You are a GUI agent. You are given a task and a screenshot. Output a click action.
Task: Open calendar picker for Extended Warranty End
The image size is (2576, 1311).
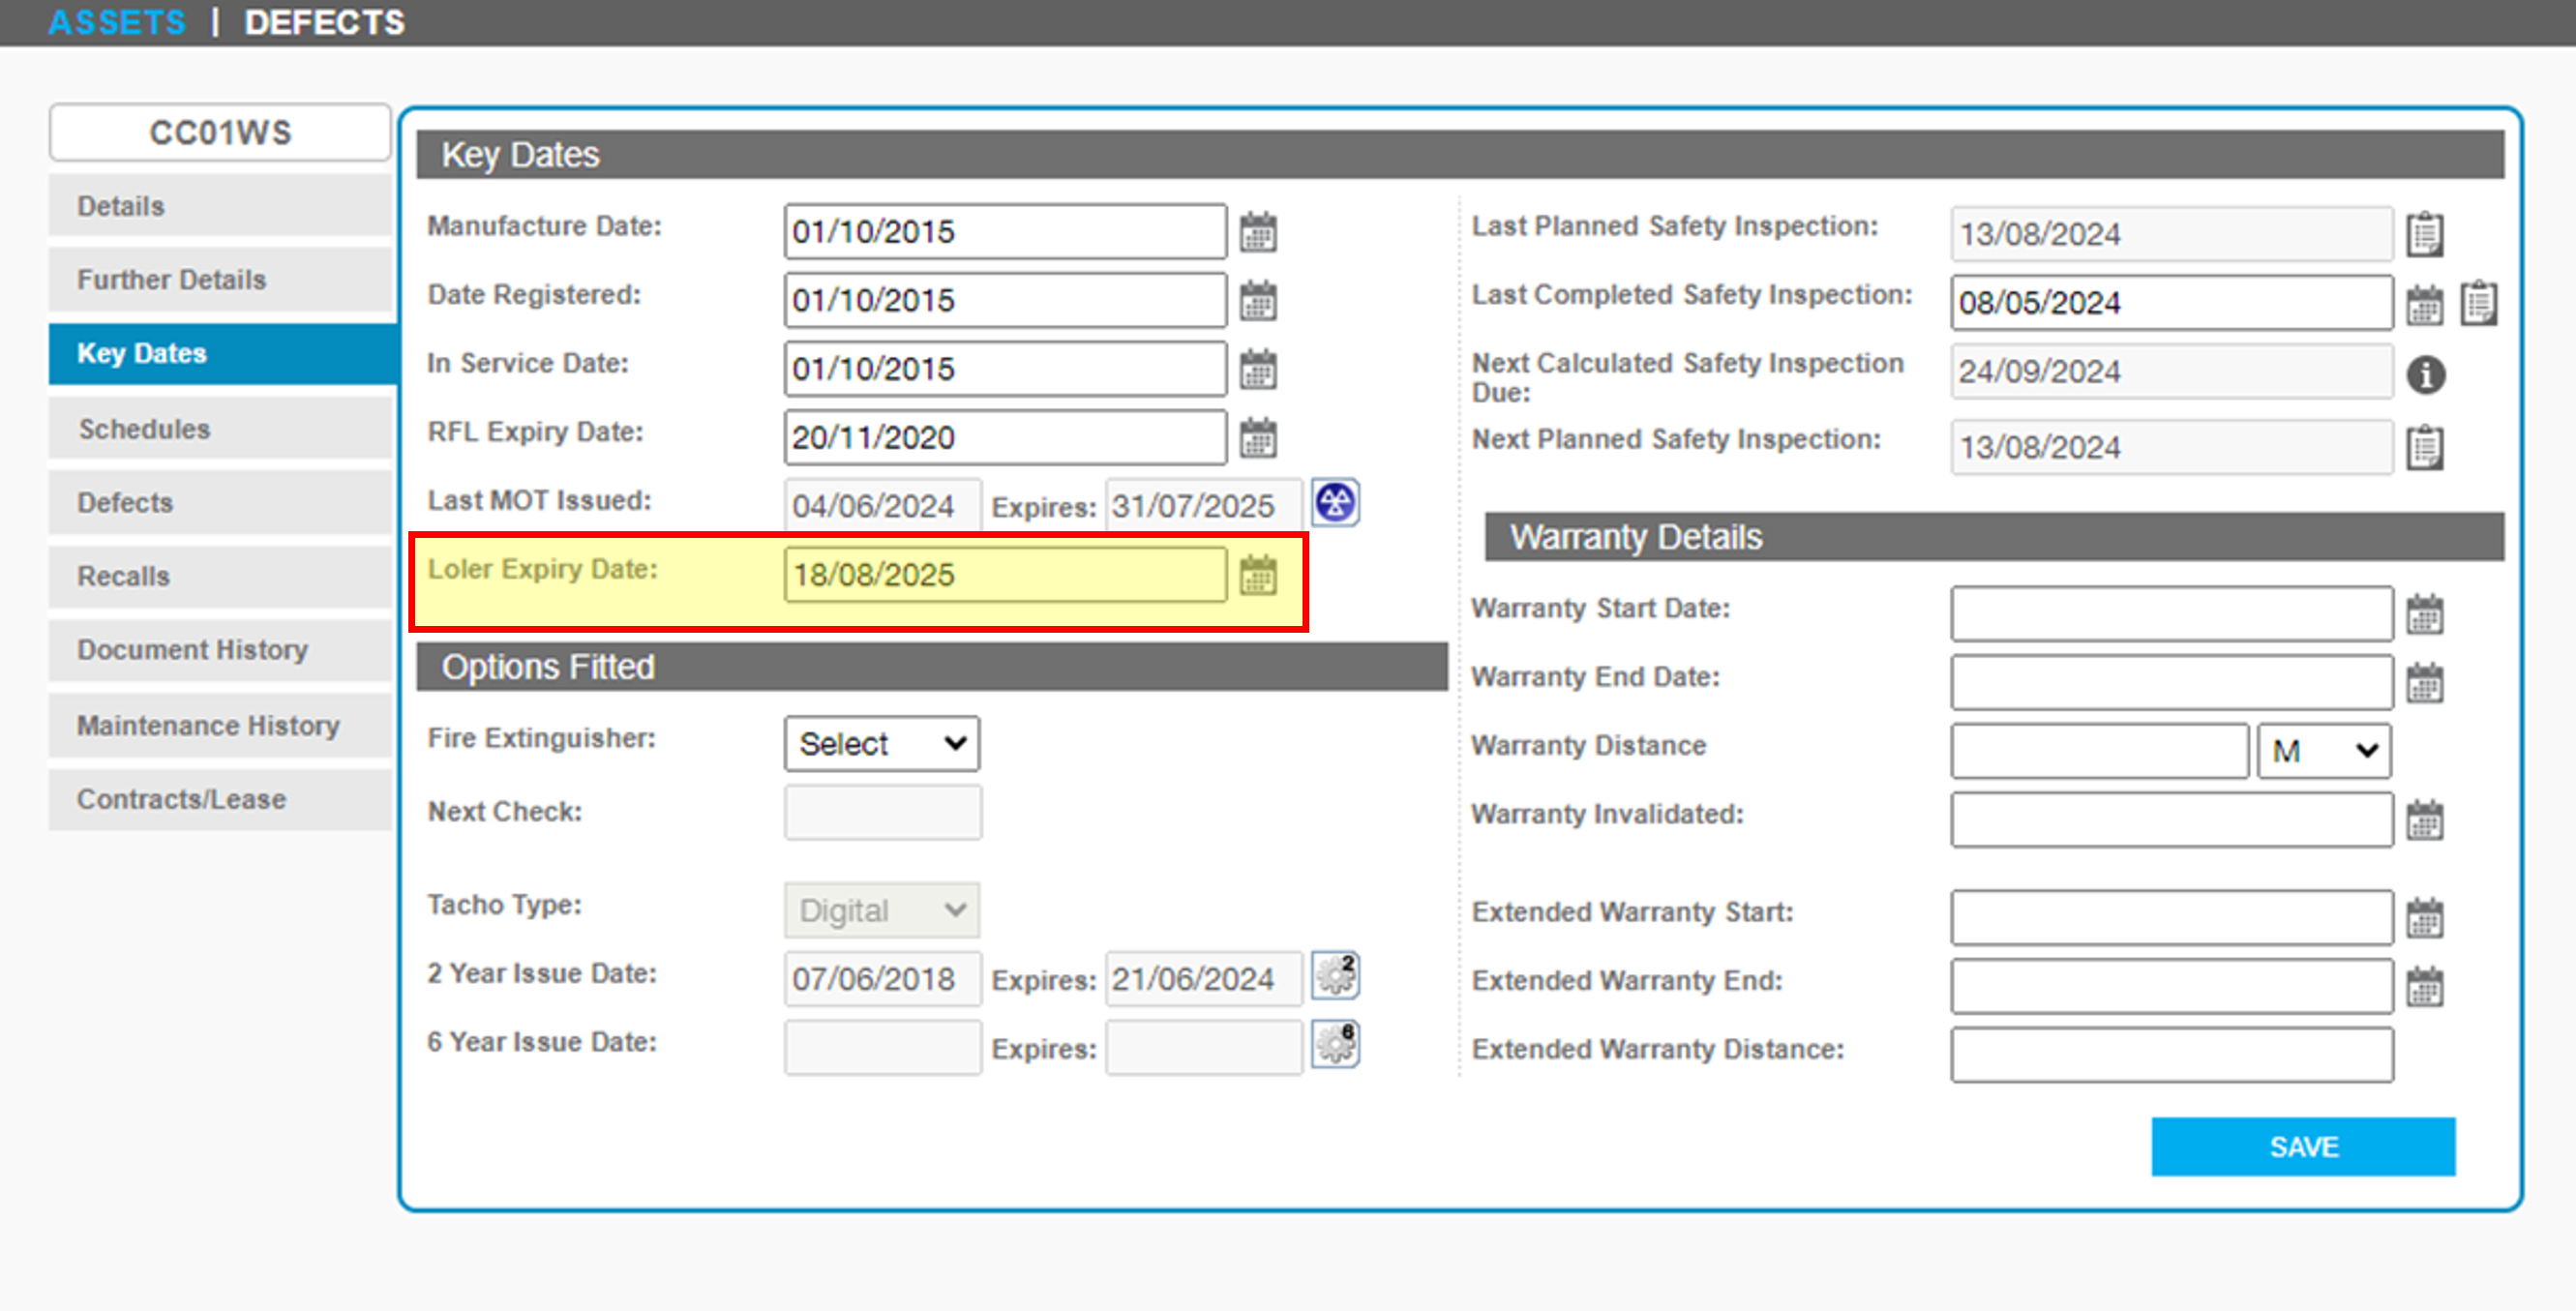[x=2424, y=987]
